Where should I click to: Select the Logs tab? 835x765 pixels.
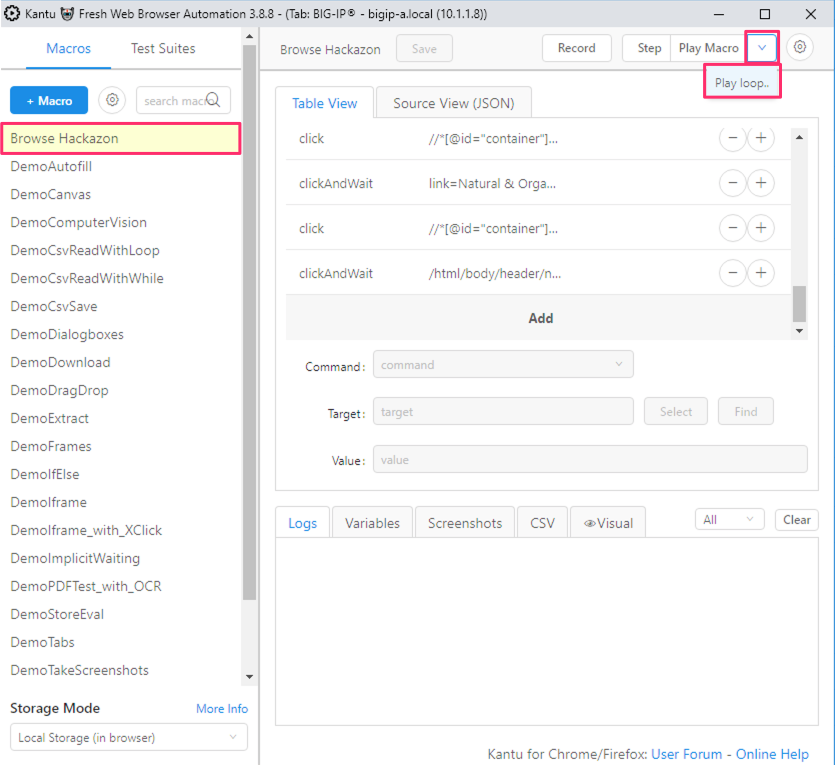point(302,523)
